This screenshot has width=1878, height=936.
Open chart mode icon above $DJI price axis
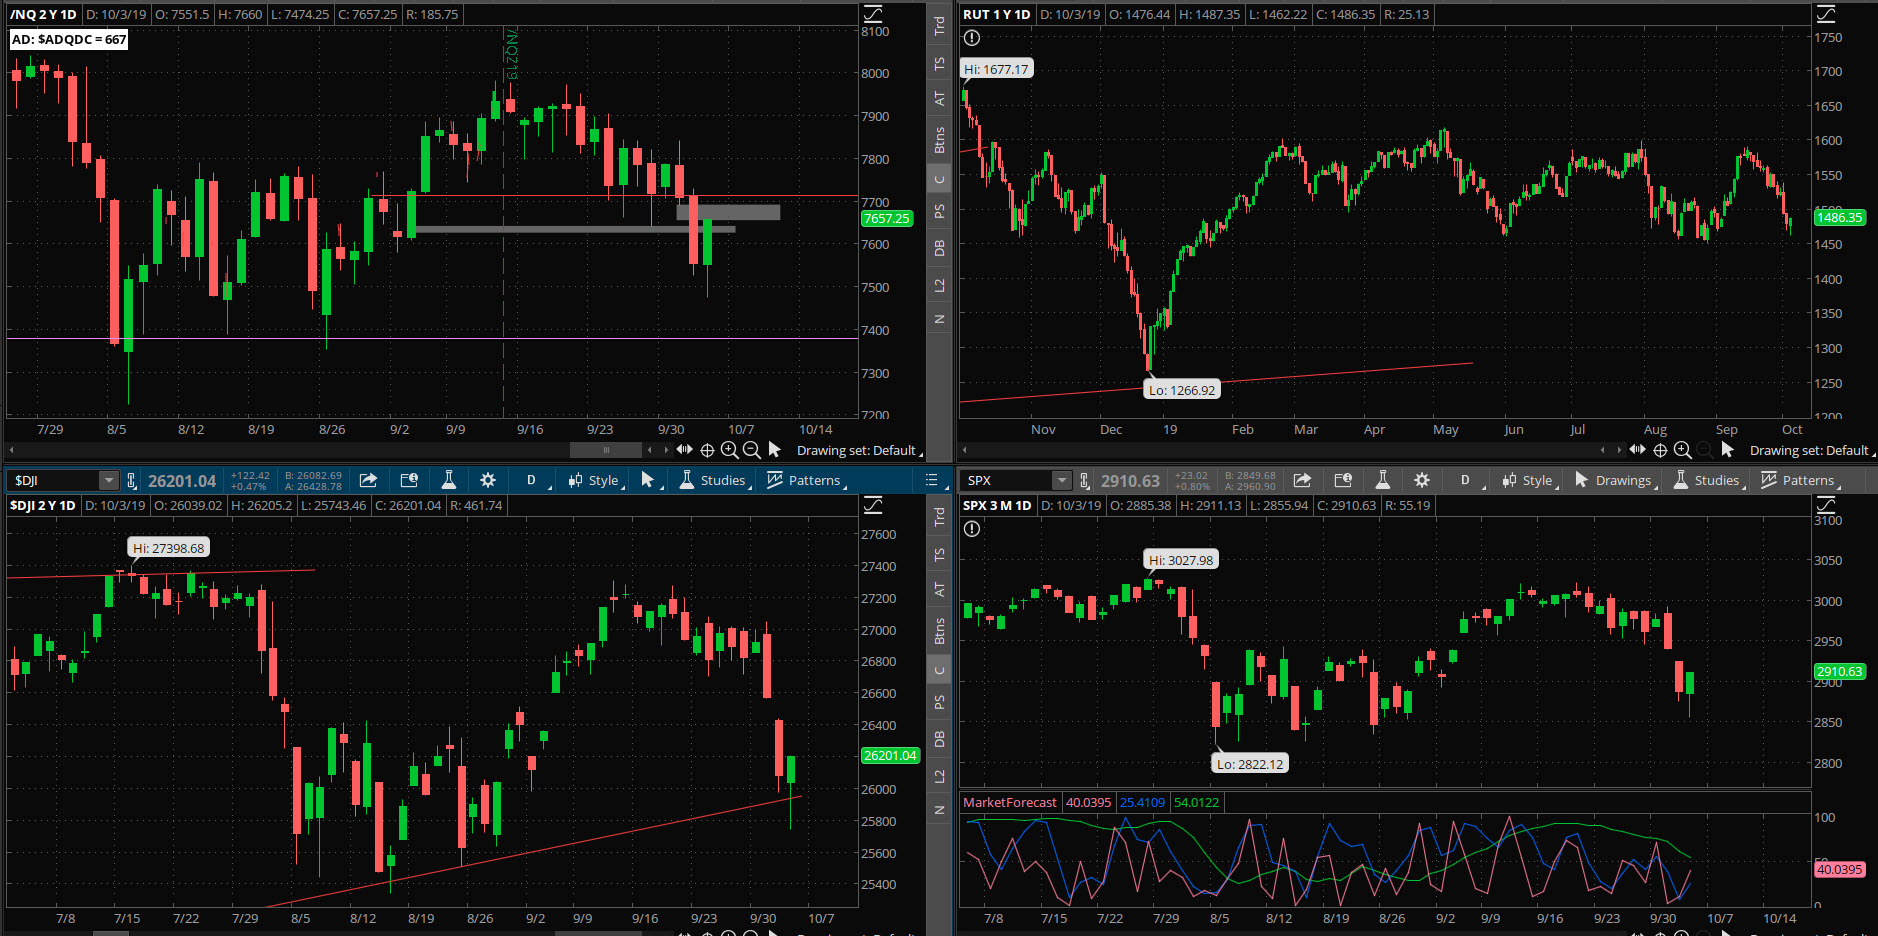[873, 505]
